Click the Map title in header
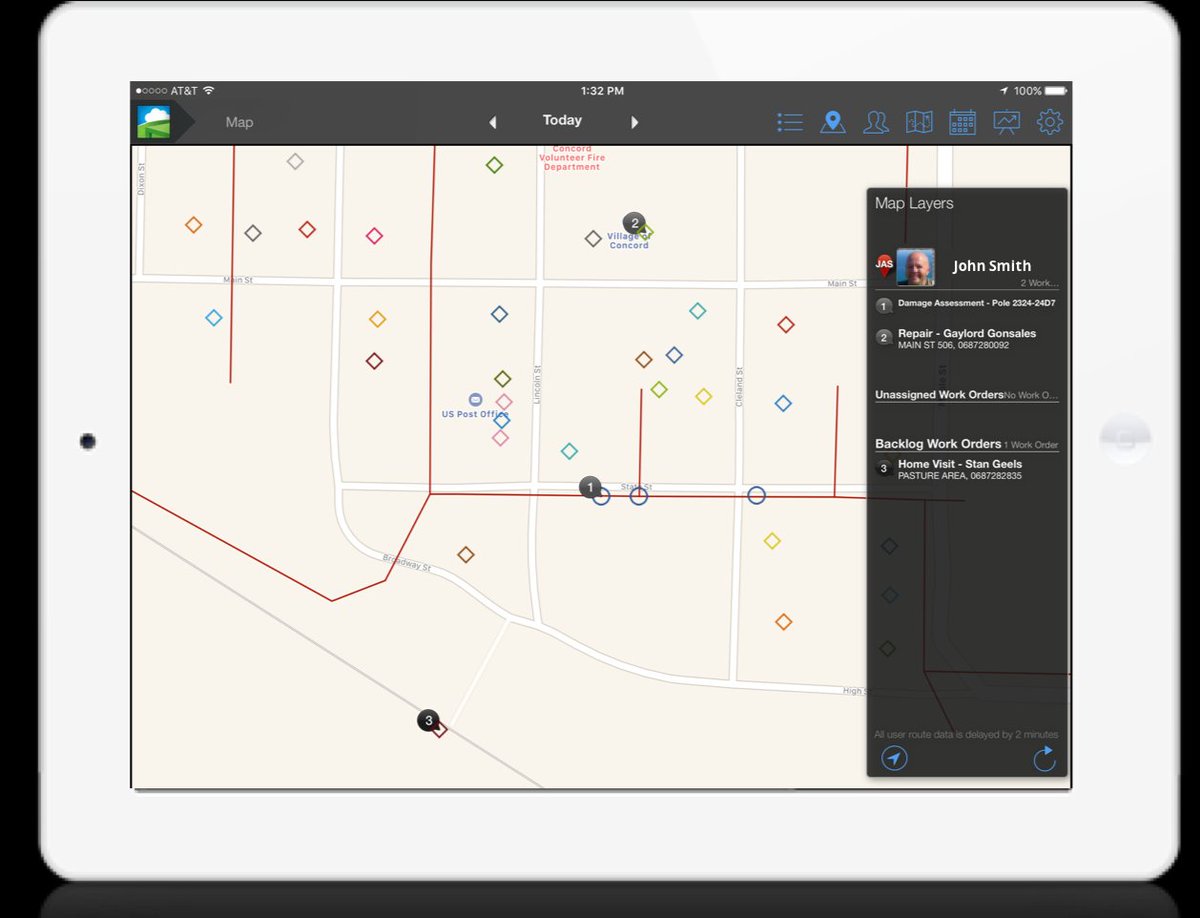 pos(239,122)
